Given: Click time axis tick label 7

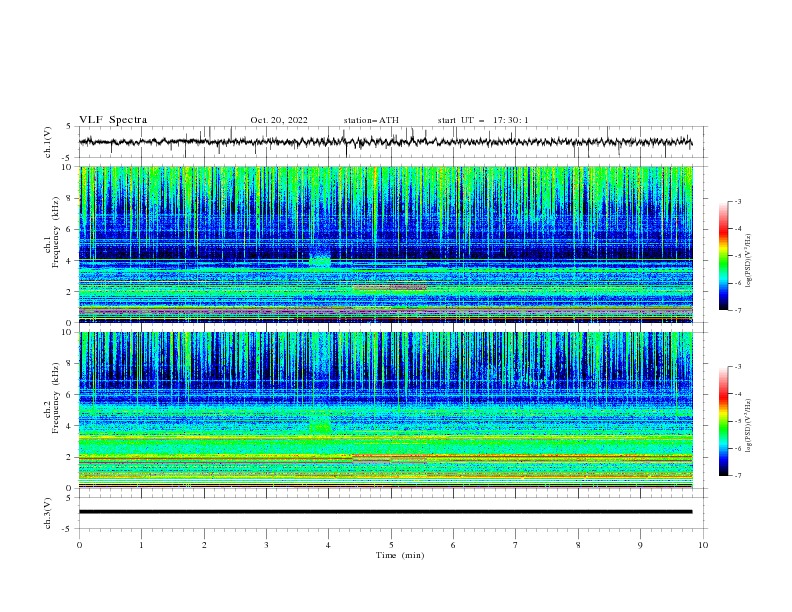Looking at the screenshot, I should coord(516,545).
